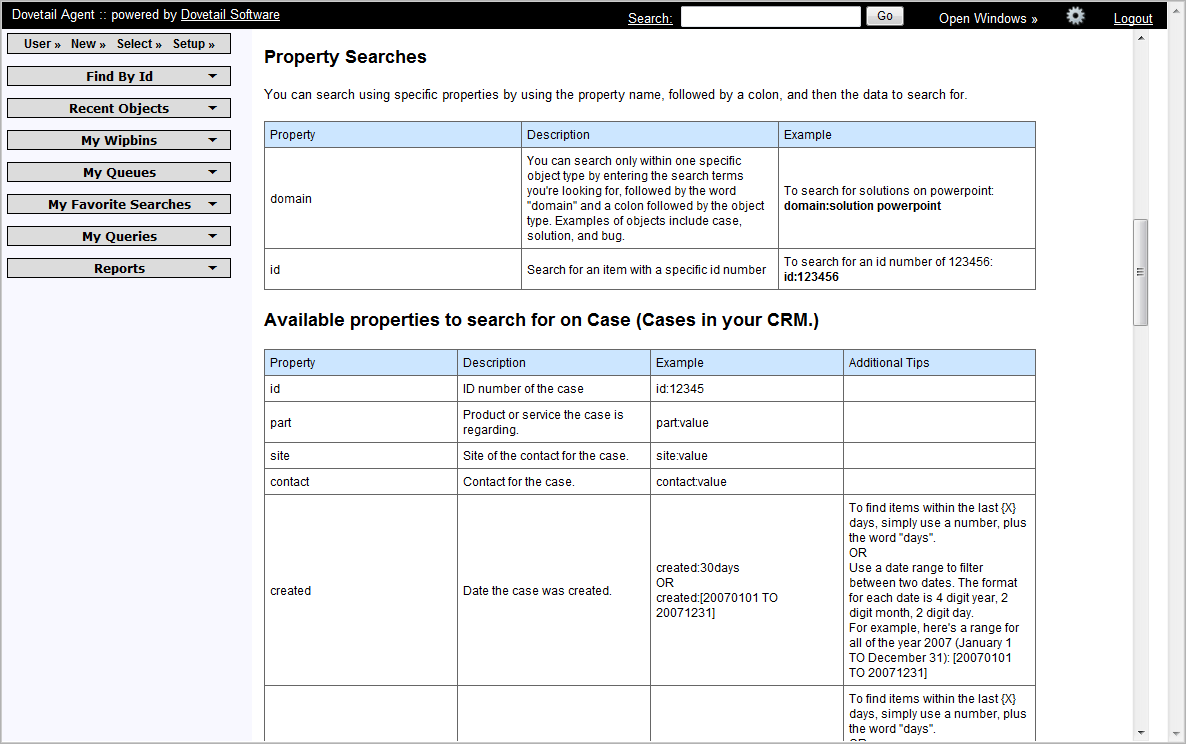Expand the My Queries panel

coord(119,237)
